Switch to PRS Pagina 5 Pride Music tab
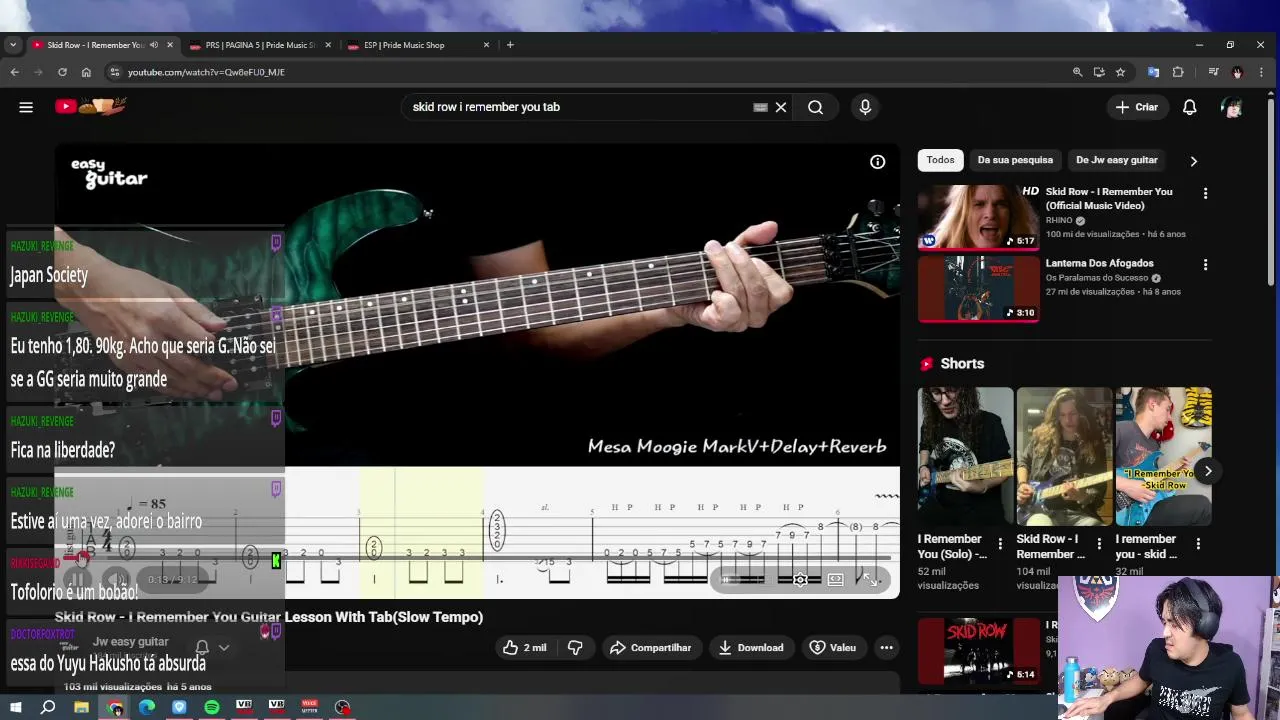1280x720 pixels. 260,45
